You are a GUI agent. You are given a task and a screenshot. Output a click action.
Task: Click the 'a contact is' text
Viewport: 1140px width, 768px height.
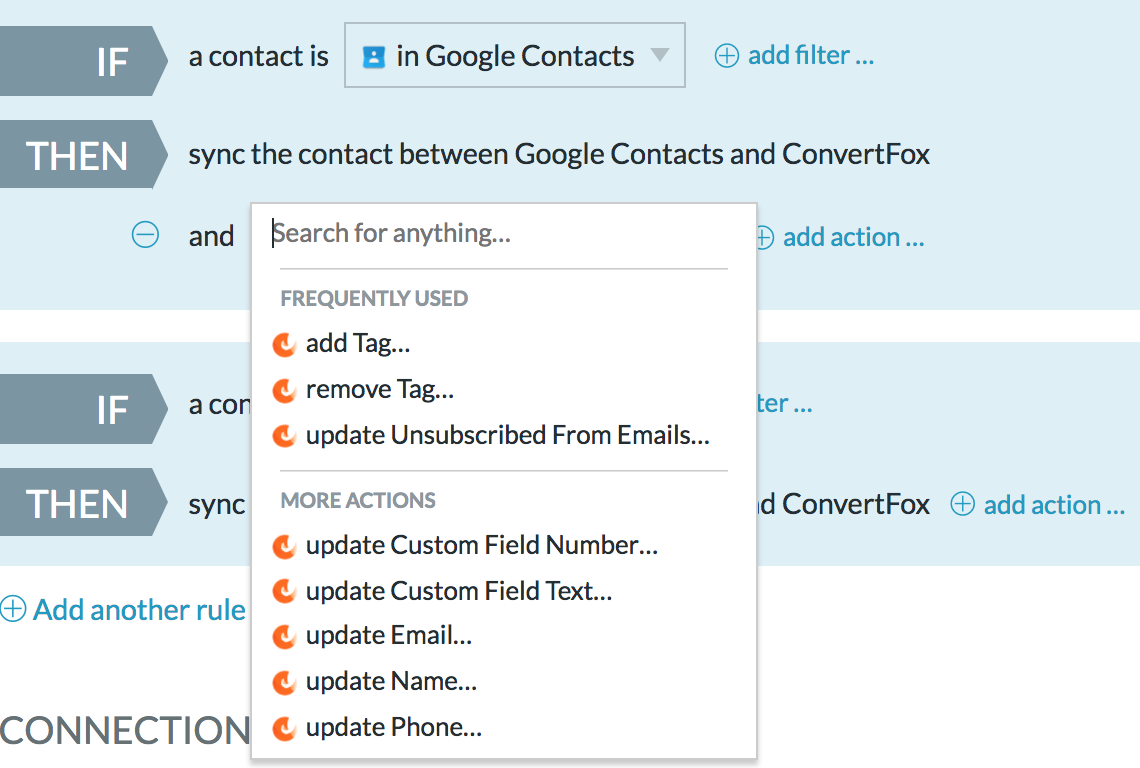click(x=258, y=56)
